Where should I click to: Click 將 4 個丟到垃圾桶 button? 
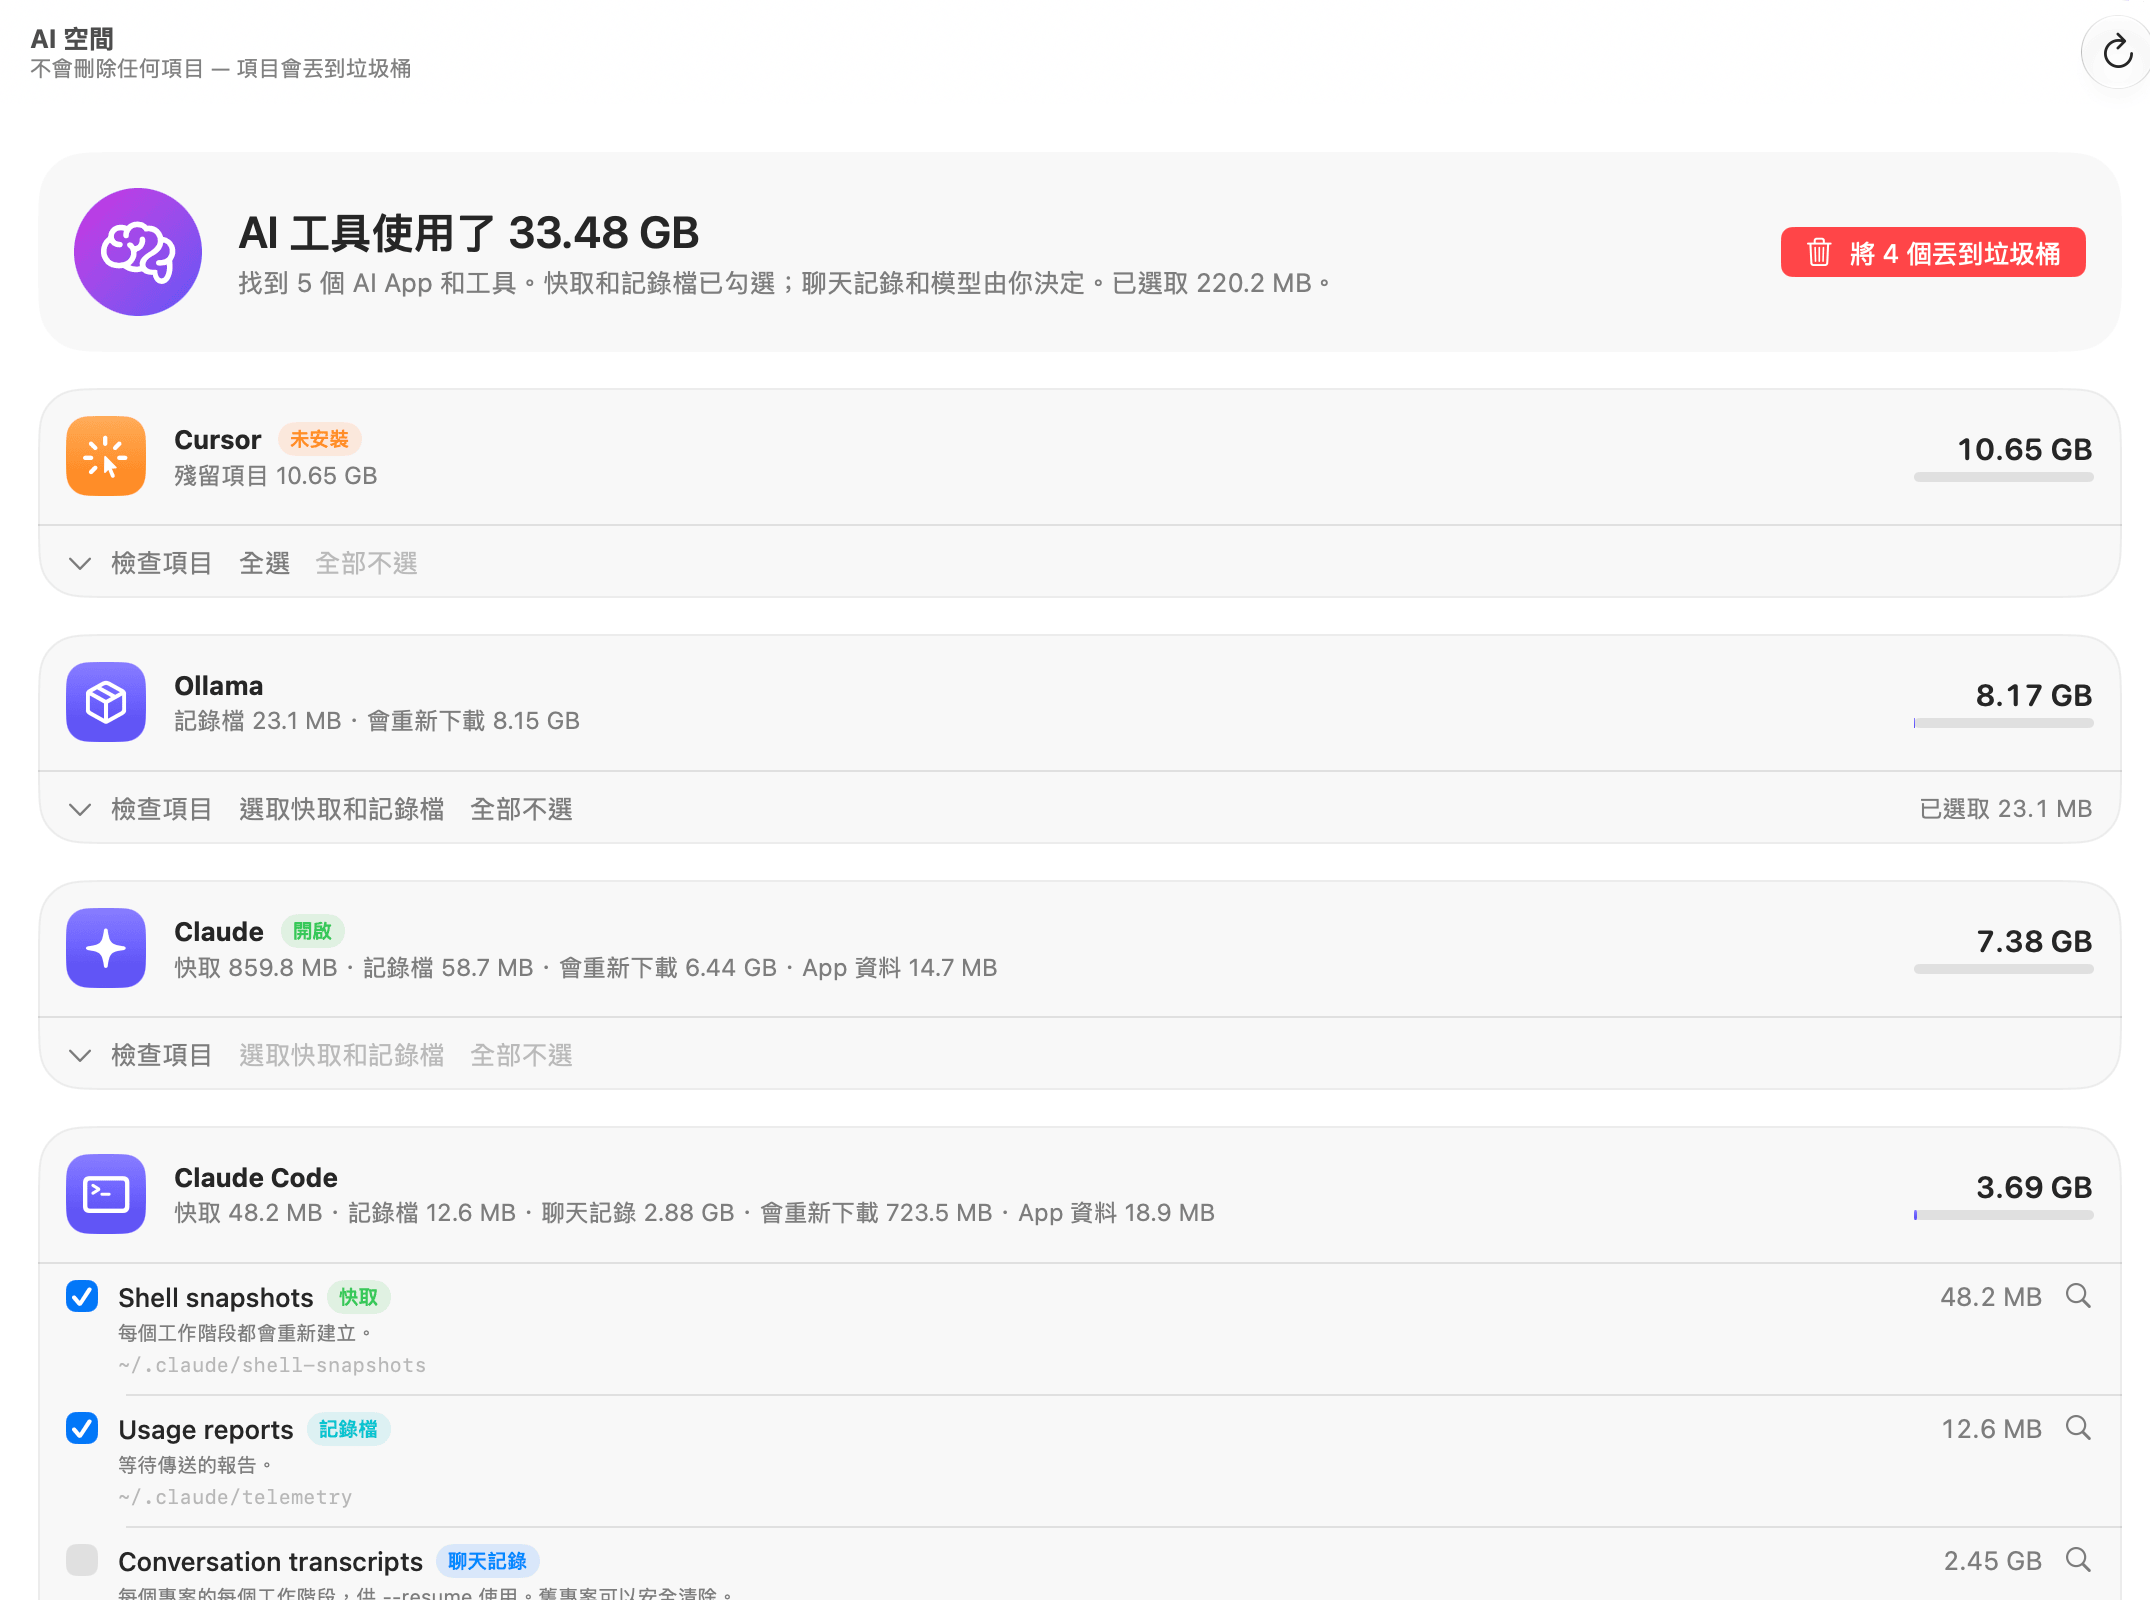point(1933,252)
